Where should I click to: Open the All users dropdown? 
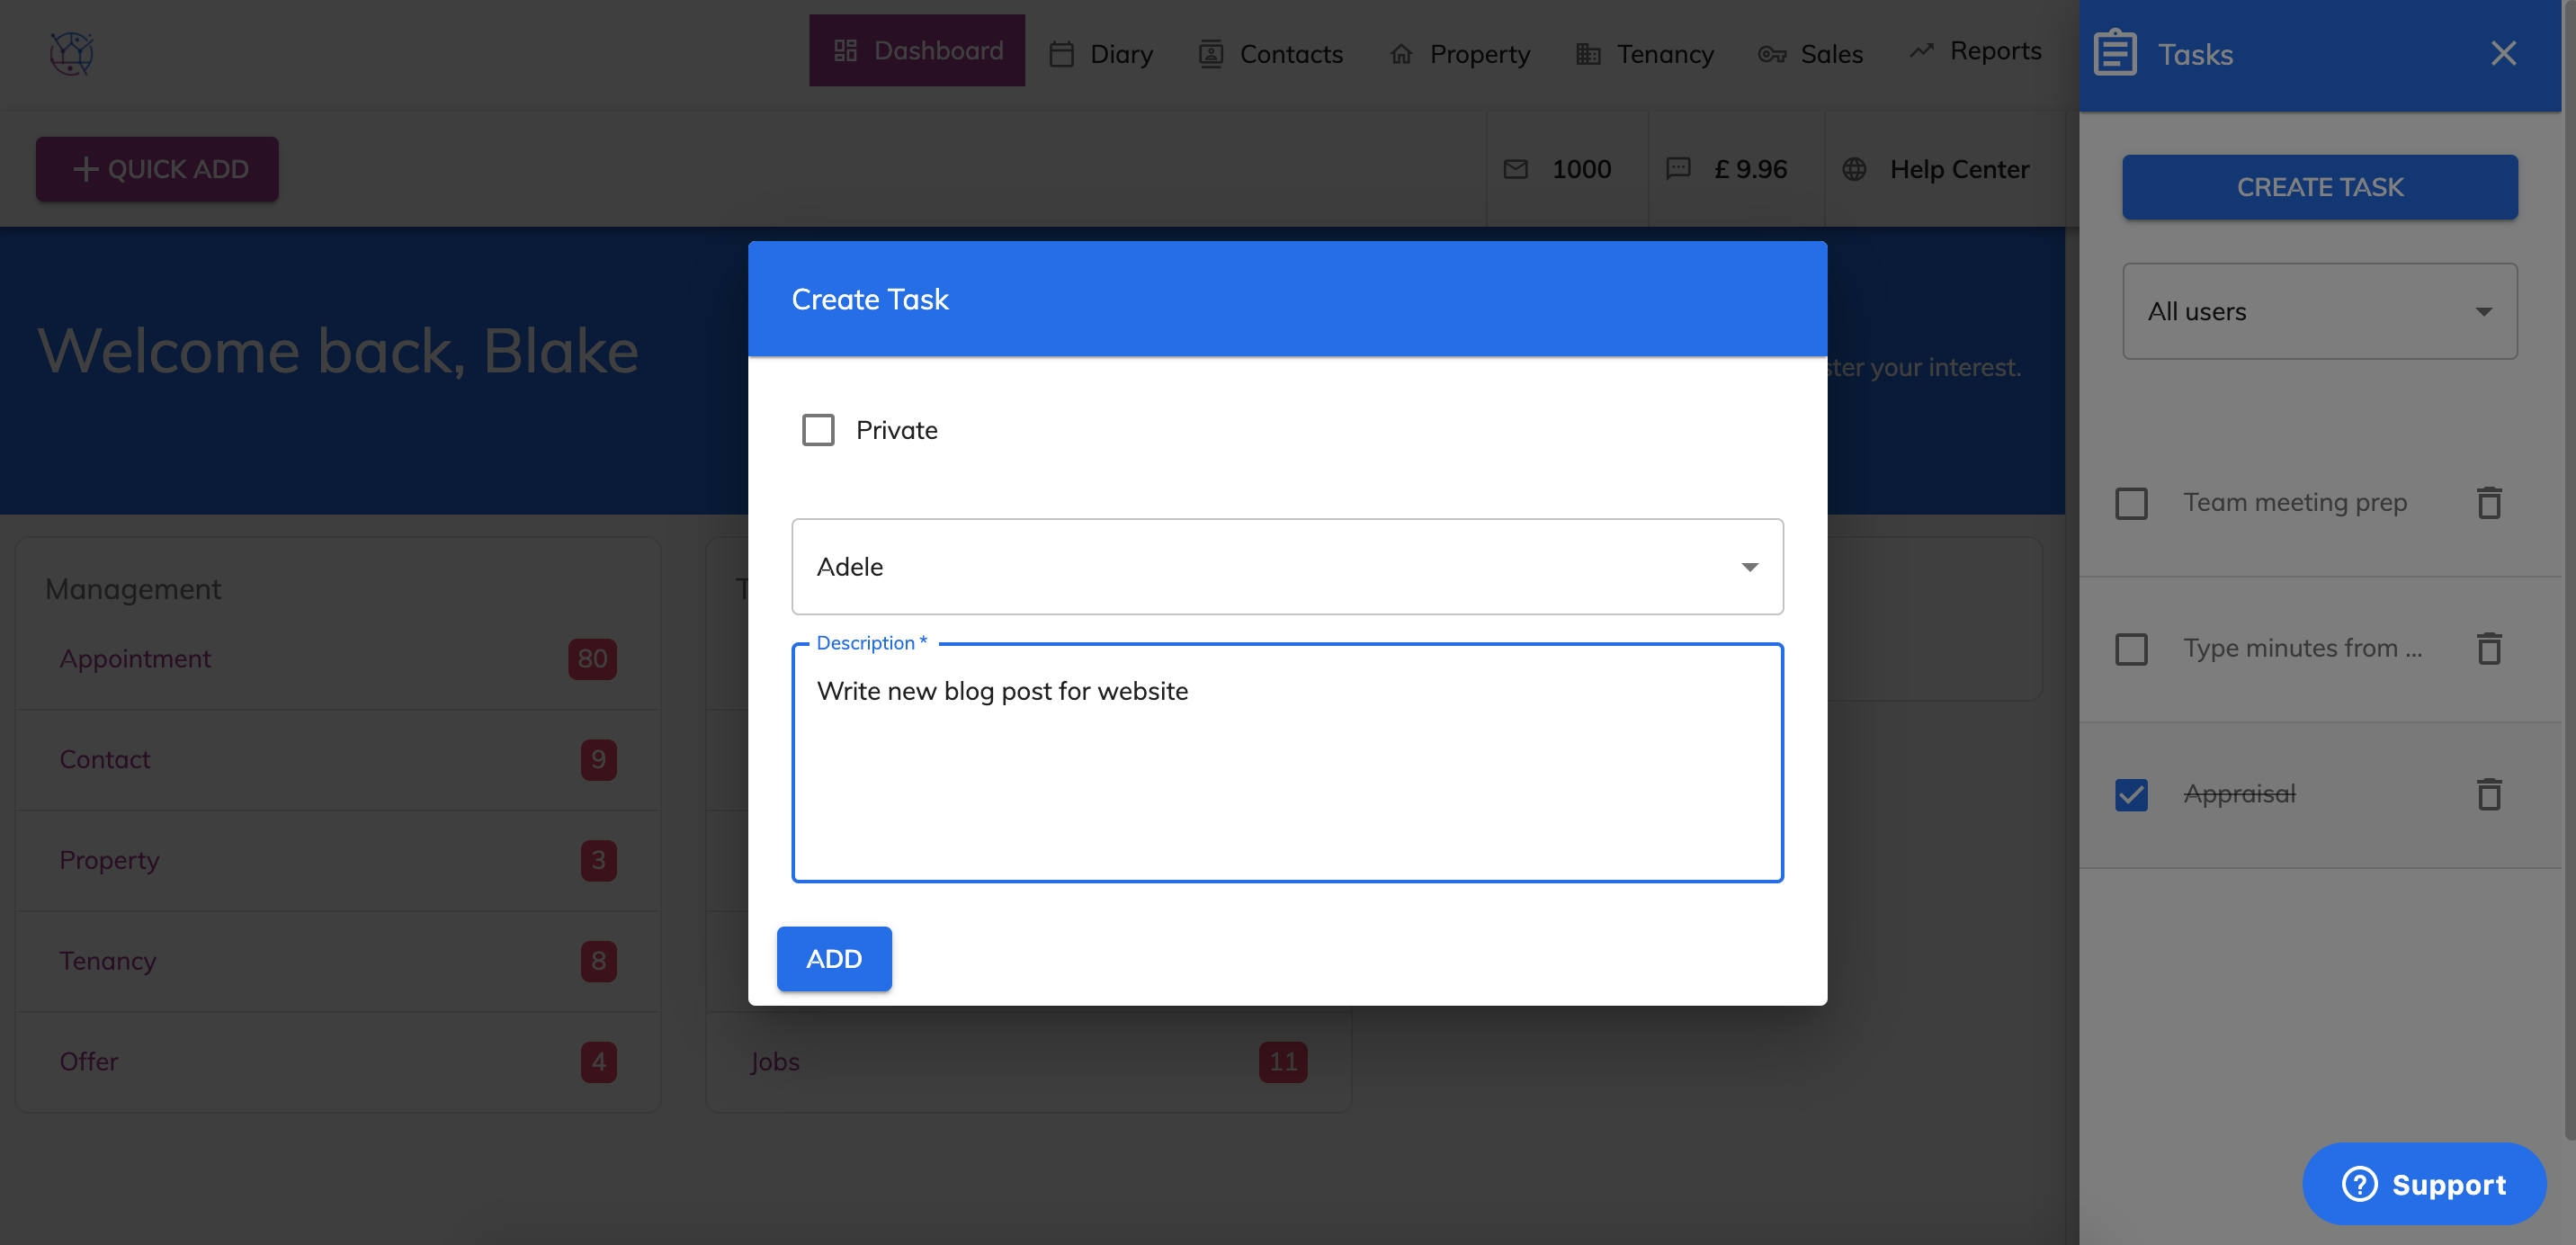[2319, 311]
